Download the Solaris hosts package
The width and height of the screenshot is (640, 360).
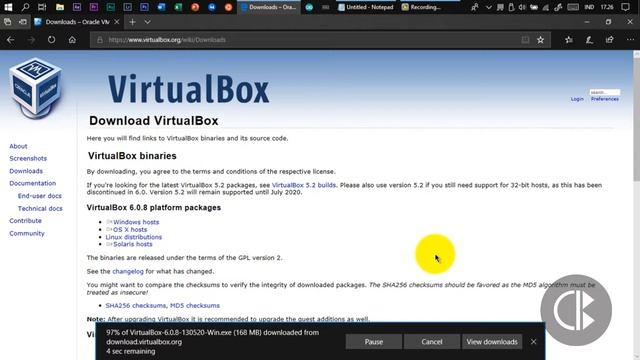pyautogui.click(x=133, y=244)
